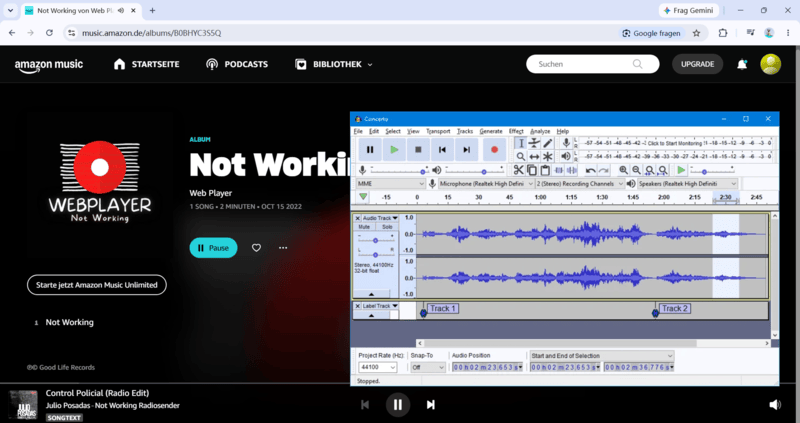The height and width of the screenshot is (423, 800).
Task: Click the Zoom In magnifier icon
Action: 623,170
